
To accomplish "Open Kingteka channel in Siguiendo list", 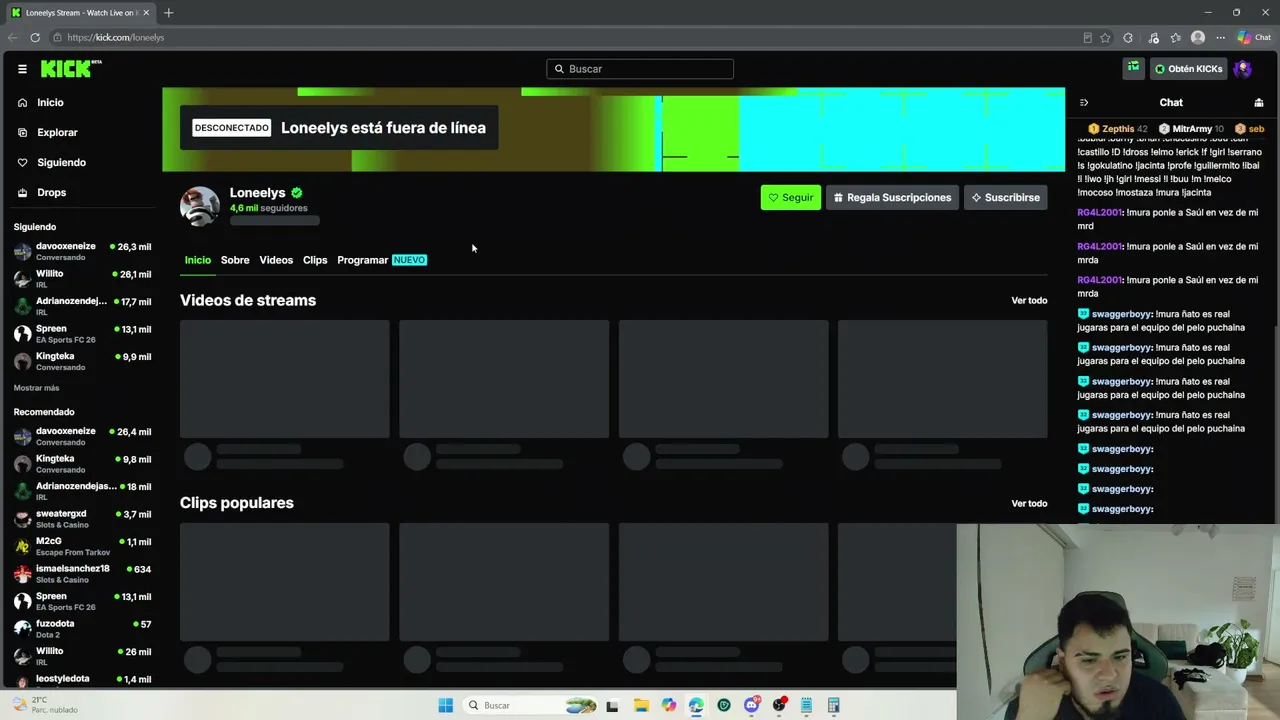I will tap(82, 361).
